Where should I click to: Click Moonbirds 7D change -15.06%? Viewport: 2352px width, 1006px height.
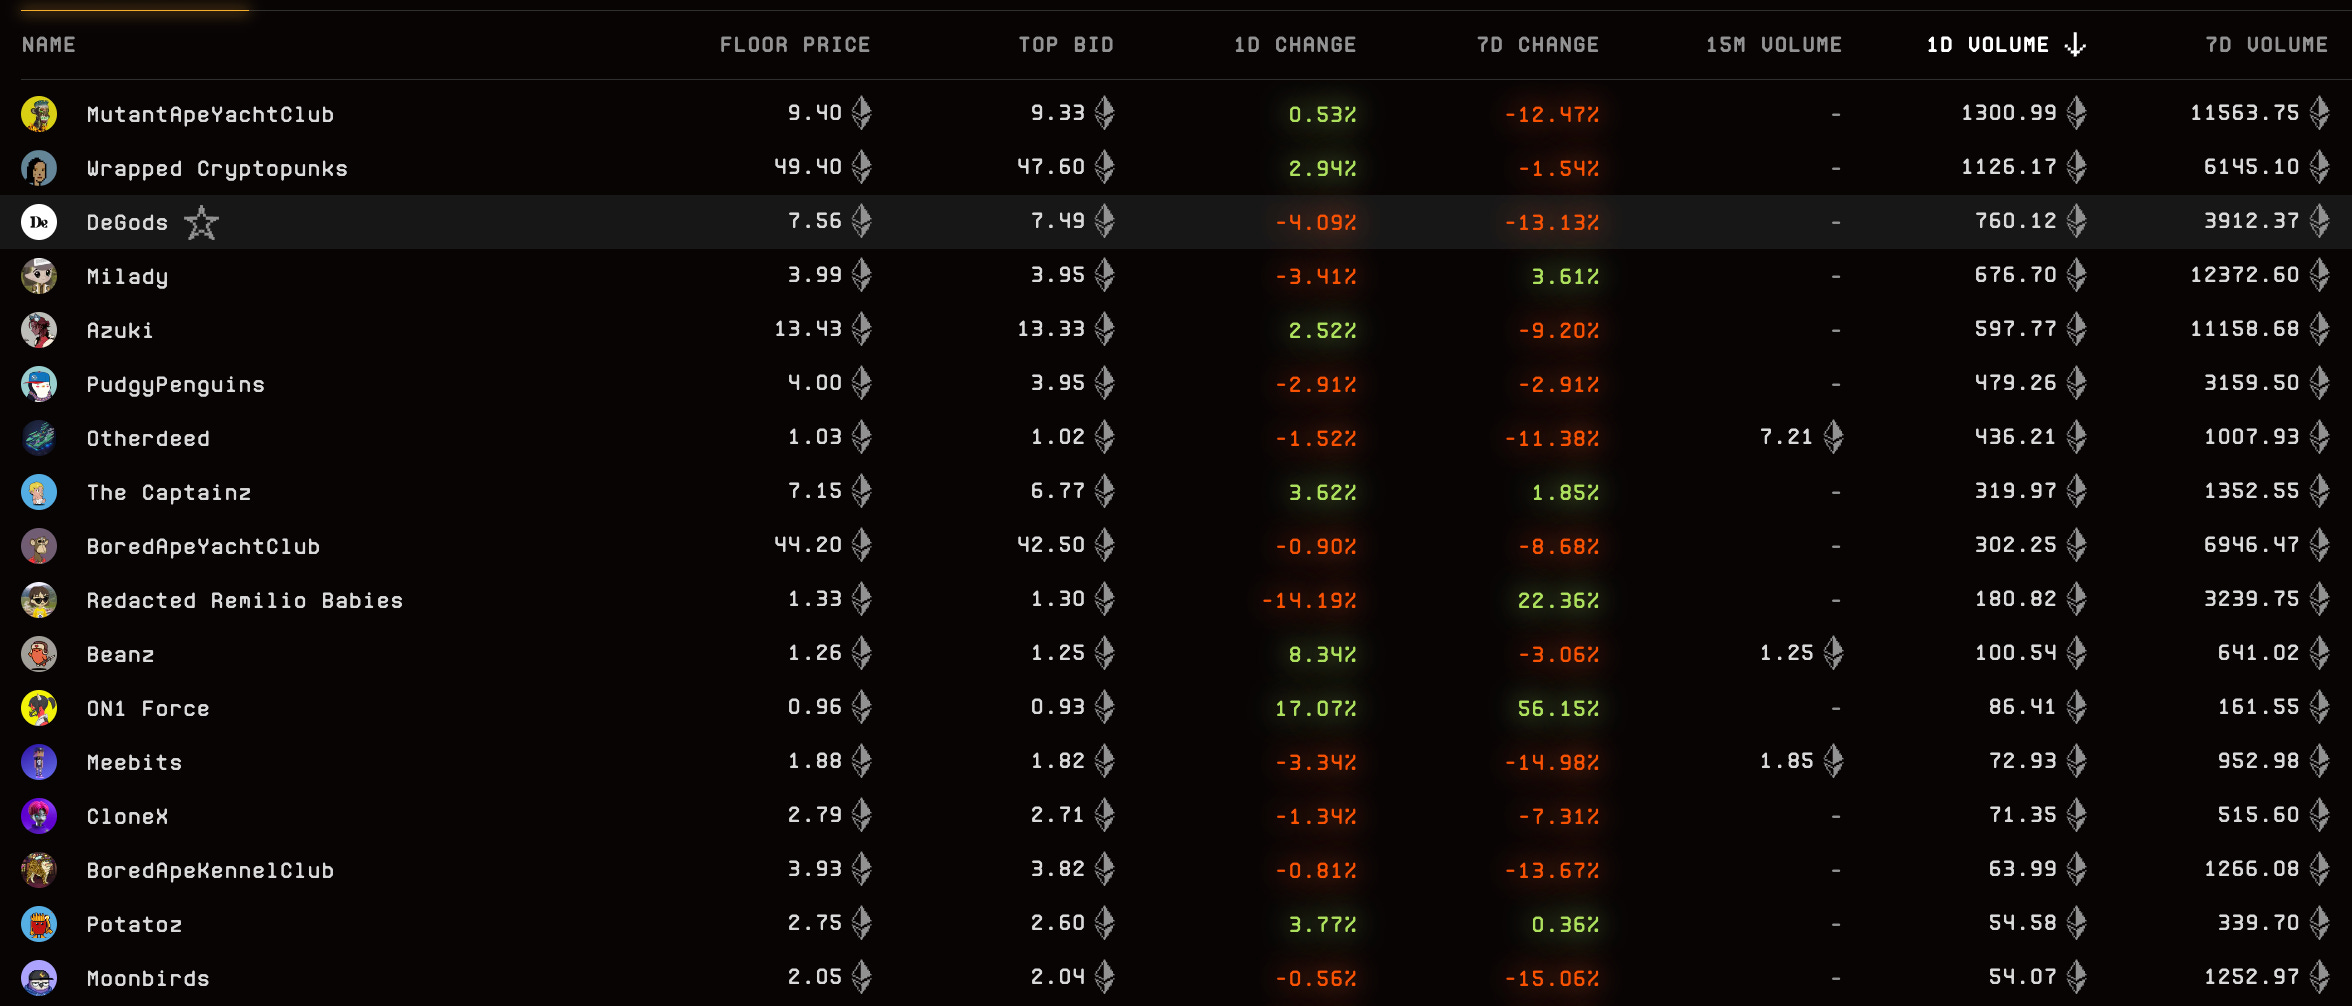point(1552,979)
